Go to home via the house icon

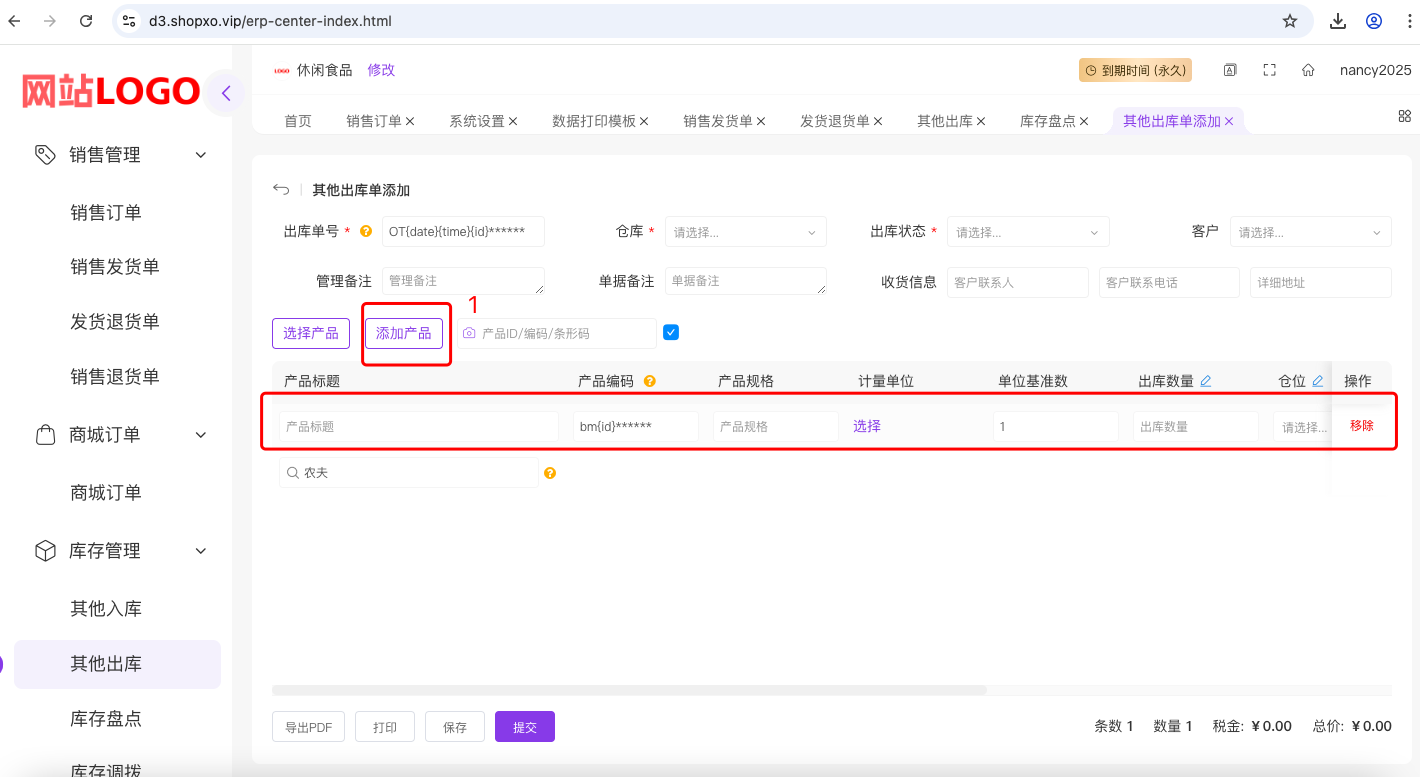pyautogui.click(x=1308, y=70)
